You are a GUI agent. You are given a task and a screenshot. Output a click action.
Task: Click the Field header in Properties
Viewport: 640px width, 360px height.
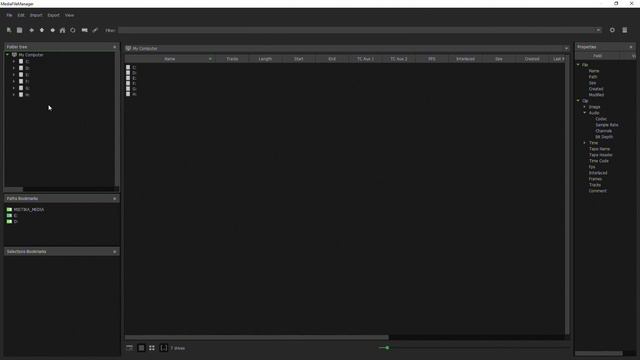click(598, 56)
